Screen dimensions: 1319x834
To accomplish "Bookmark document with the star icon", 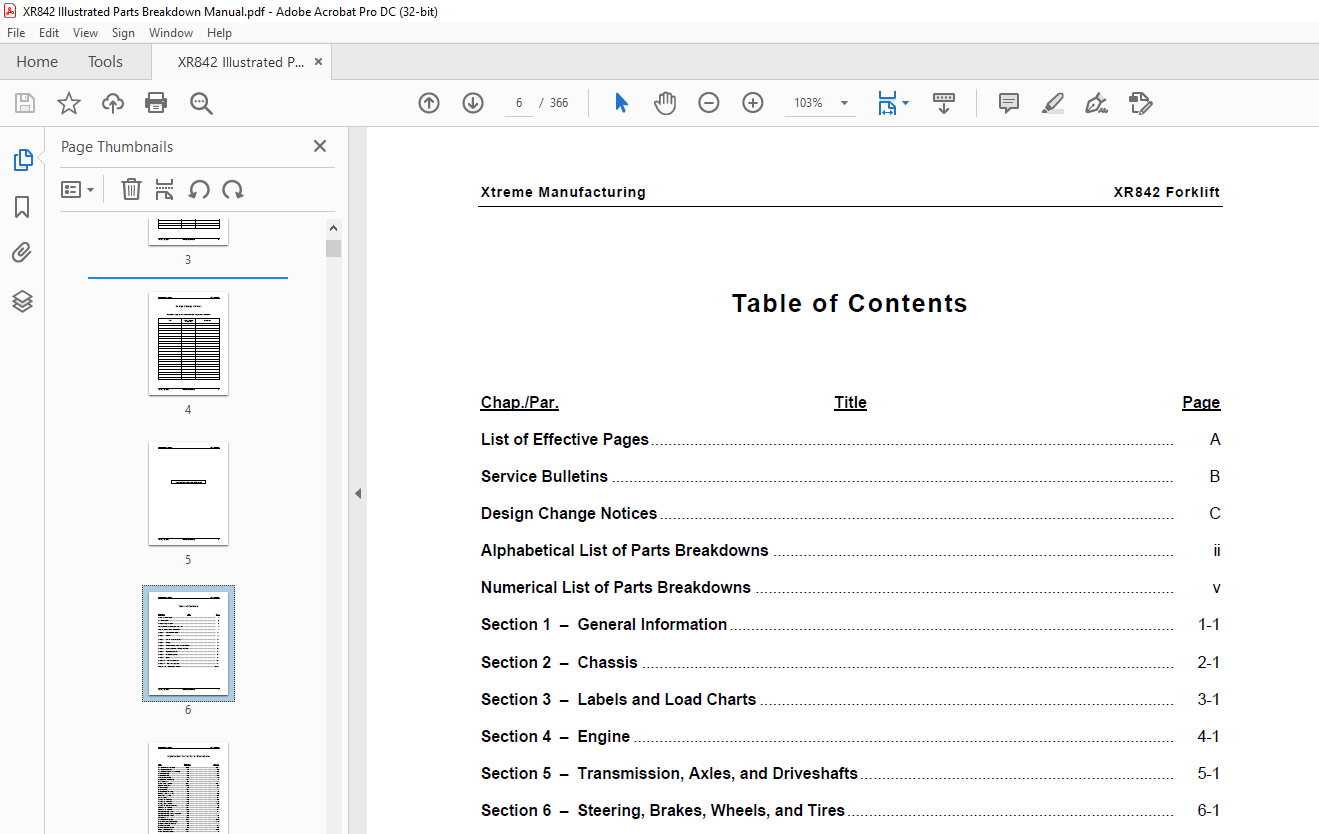I will 68,103.
